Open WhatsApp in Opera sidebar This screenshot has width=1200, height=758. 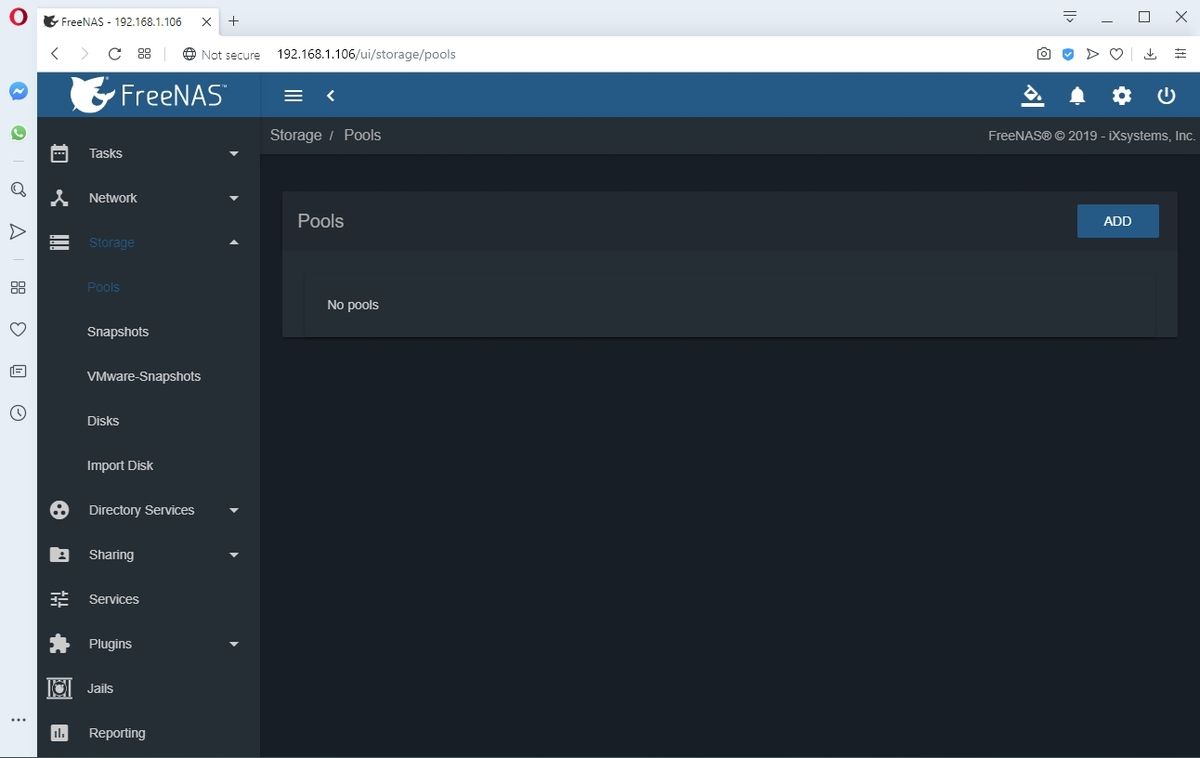pyautogui.click(x=18, y=131)
